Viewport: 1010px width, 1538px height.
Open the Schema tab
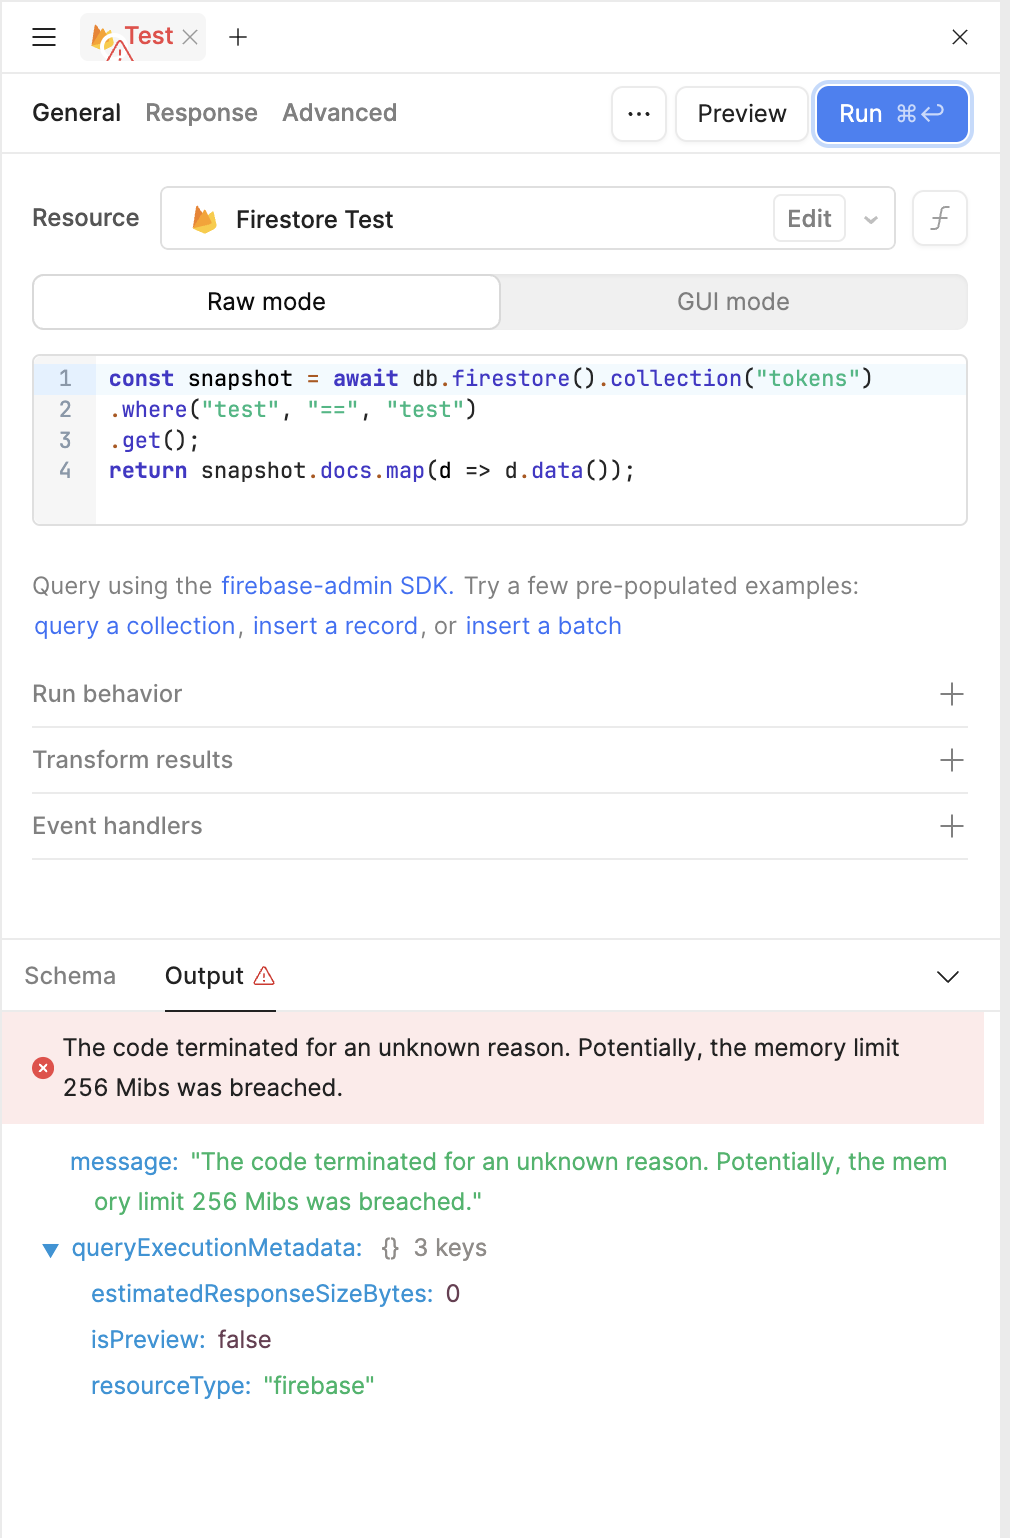(x=70, y=976)
